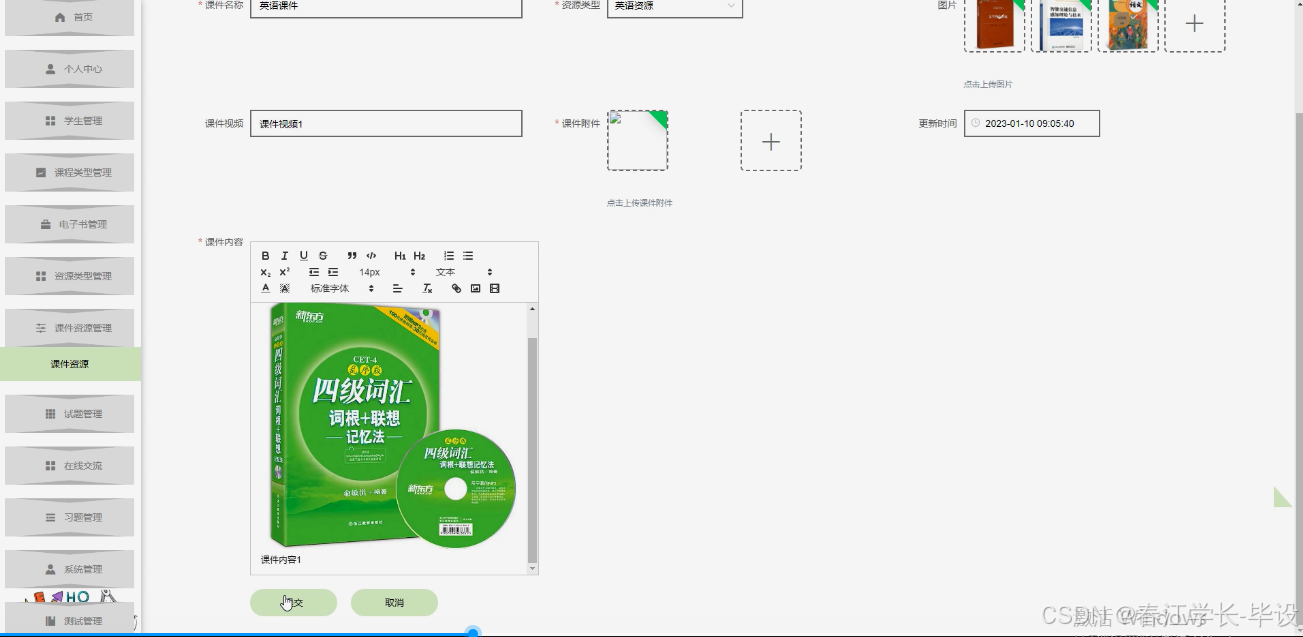Image resolution: width=1303 pixels, height=637 pixels.
Task: Open the text color picker
Action: pos(265,288)
